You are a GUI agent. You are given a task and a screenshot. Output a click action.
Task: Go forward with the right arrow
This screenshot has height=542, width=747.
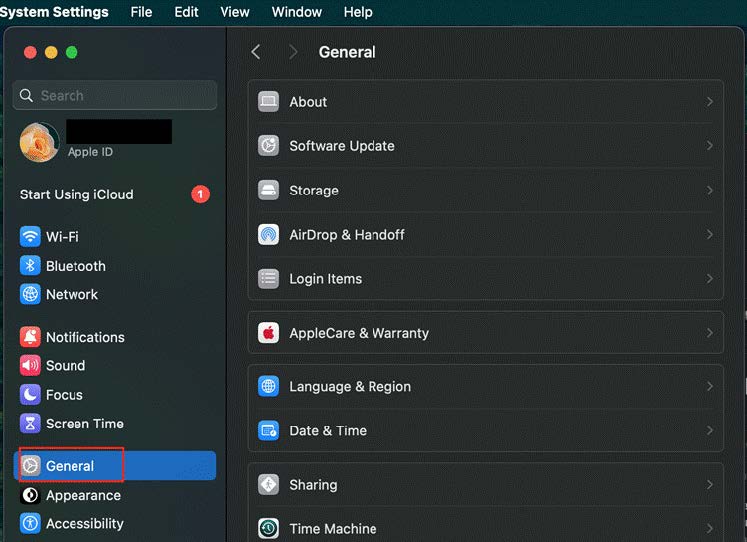[x=293, y=51]
